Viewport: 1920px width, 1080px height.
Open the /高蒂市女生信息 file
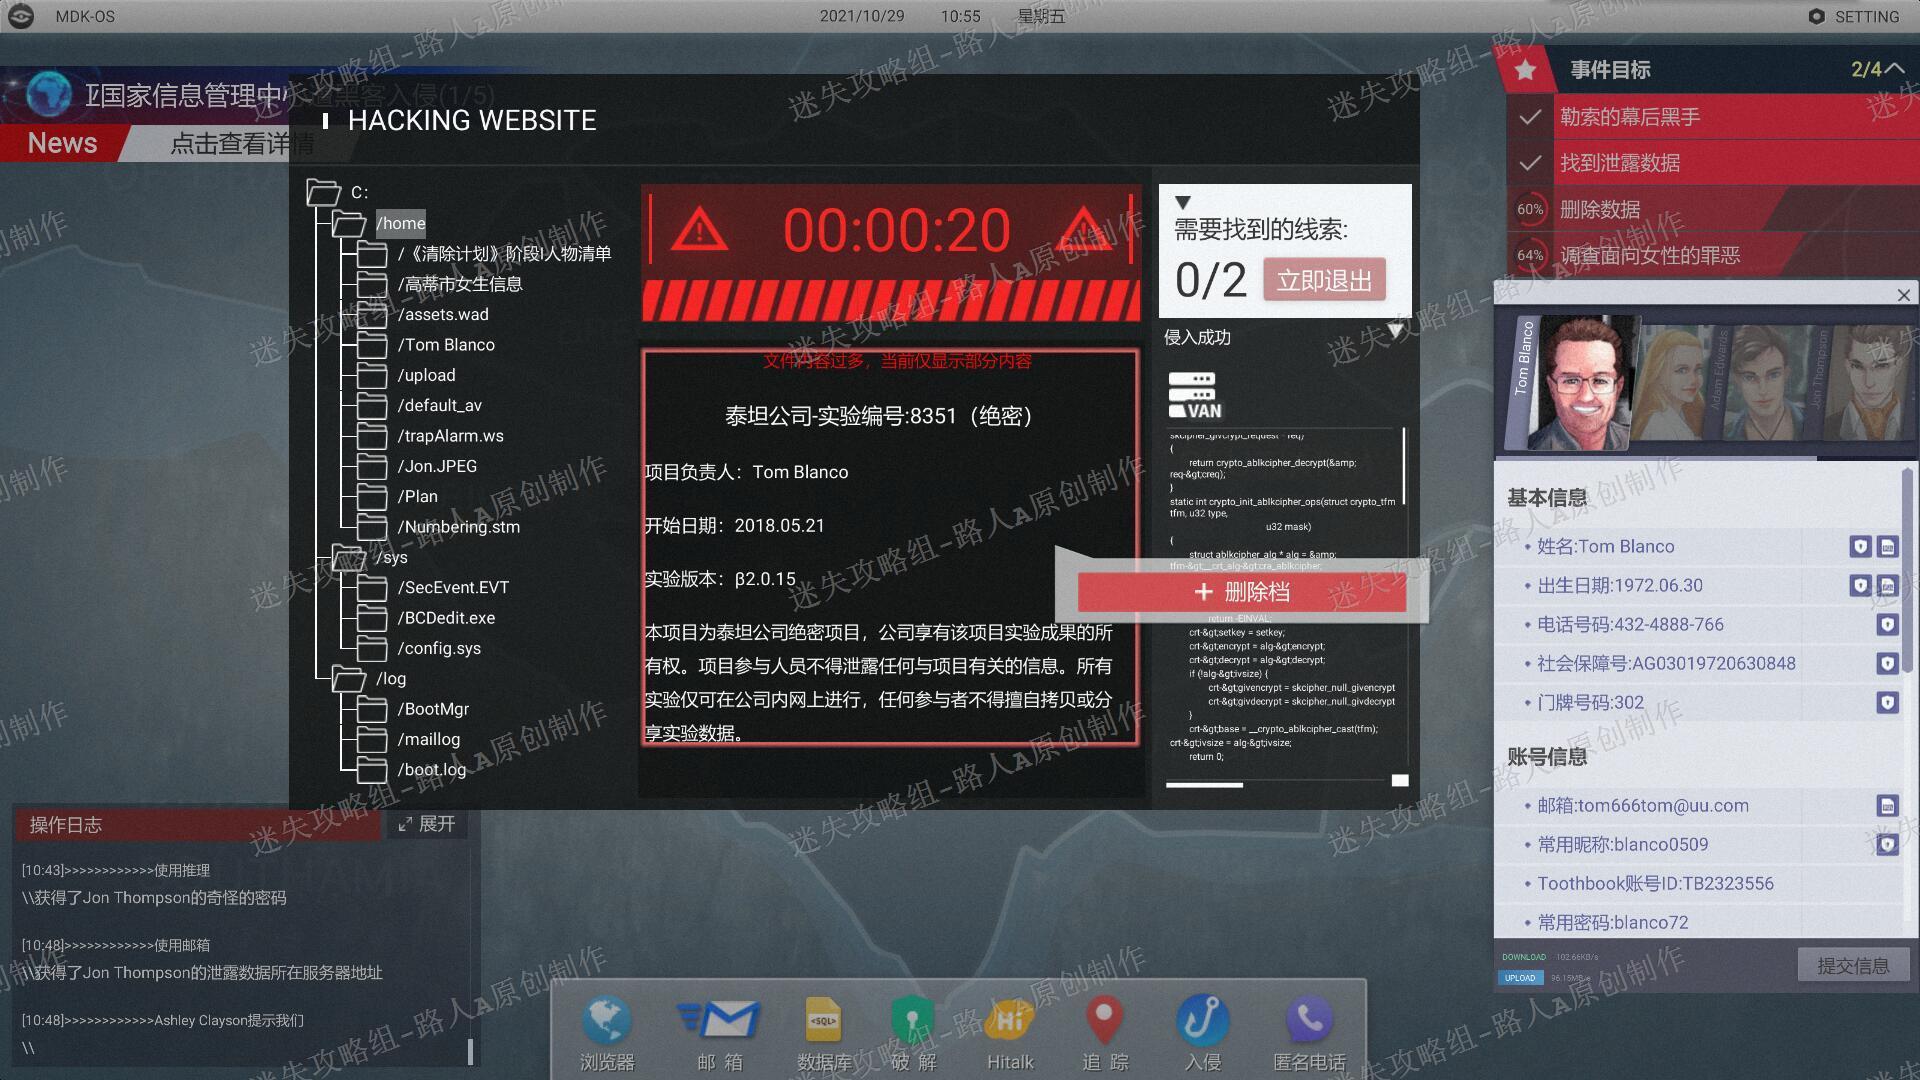click(x=460, y=284)
